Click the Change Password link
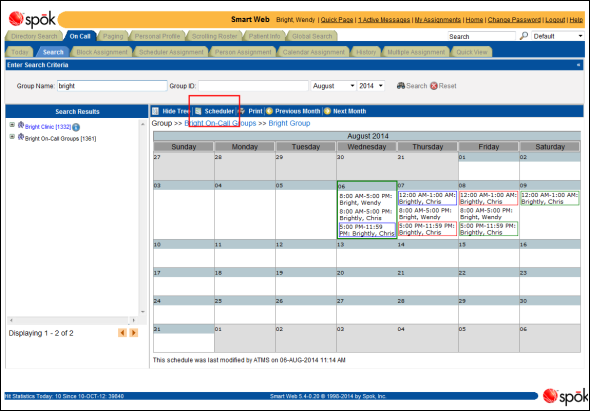The width and height of the screenshot is (590, 411). tap(514, 20)
